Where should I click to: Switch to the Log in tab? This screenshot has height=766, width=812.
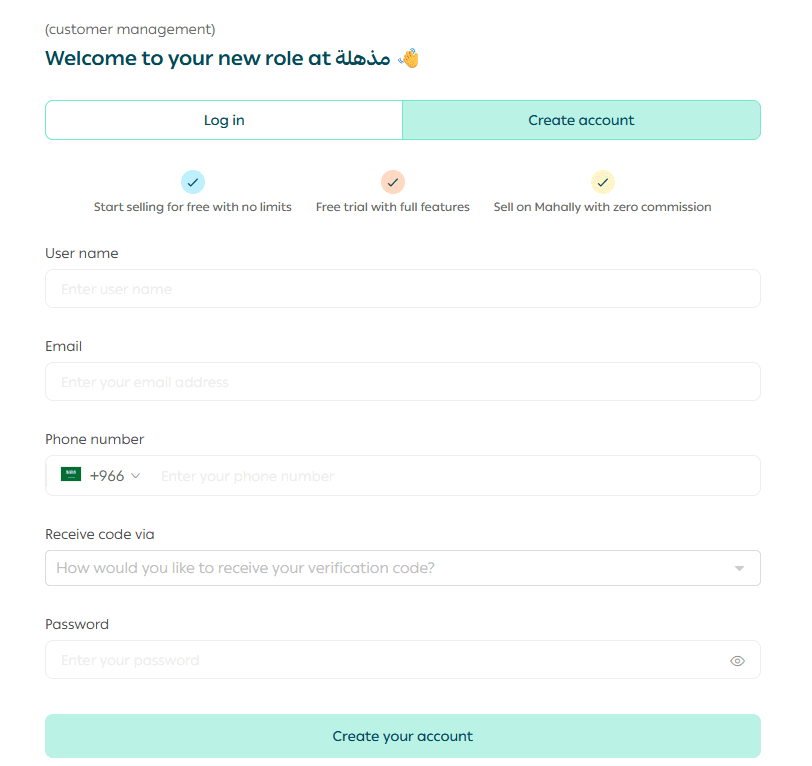click(x=224, y=120)
